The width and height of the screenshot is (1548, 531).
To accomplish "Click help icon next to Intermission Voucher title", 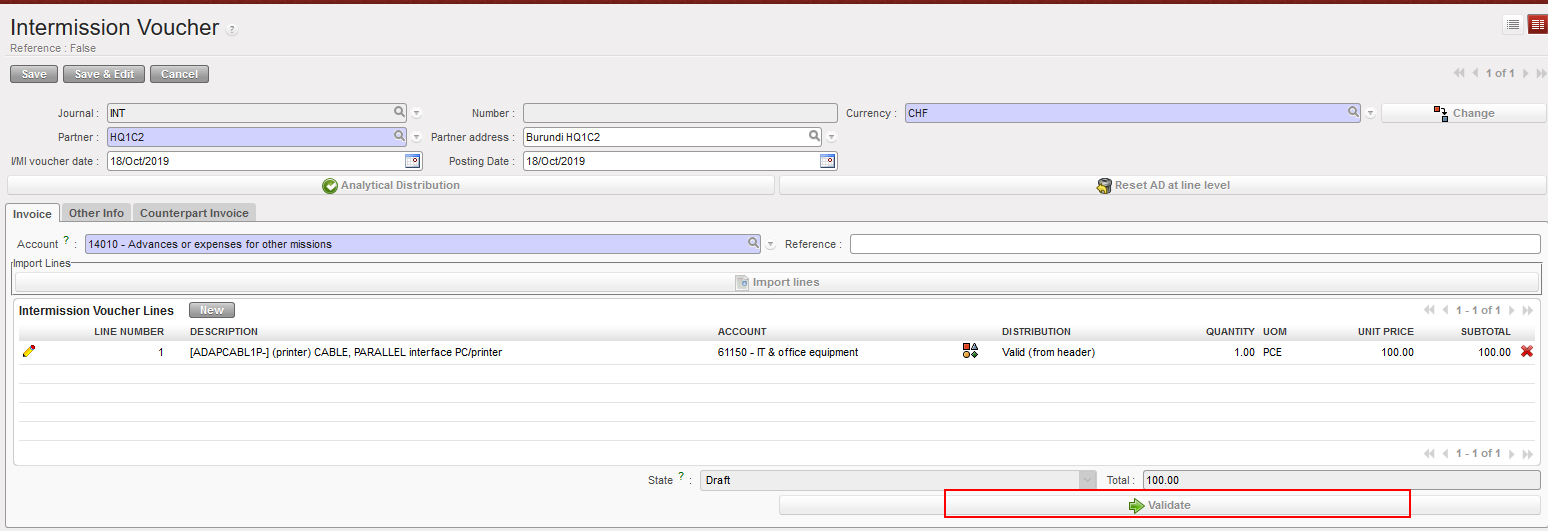I will (232, 30).
